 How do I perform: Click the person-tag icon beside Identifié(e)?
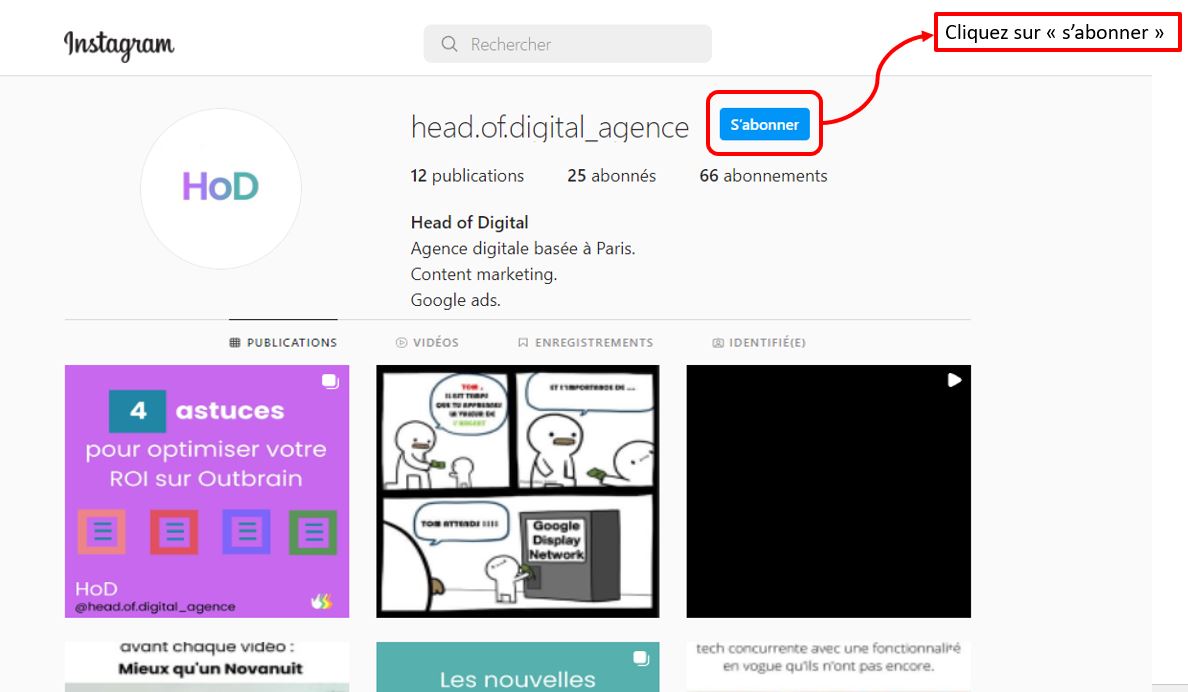717,343
